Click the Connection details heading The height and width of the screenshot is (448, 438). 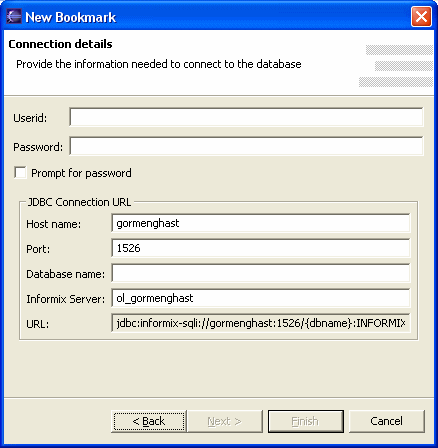60,44
